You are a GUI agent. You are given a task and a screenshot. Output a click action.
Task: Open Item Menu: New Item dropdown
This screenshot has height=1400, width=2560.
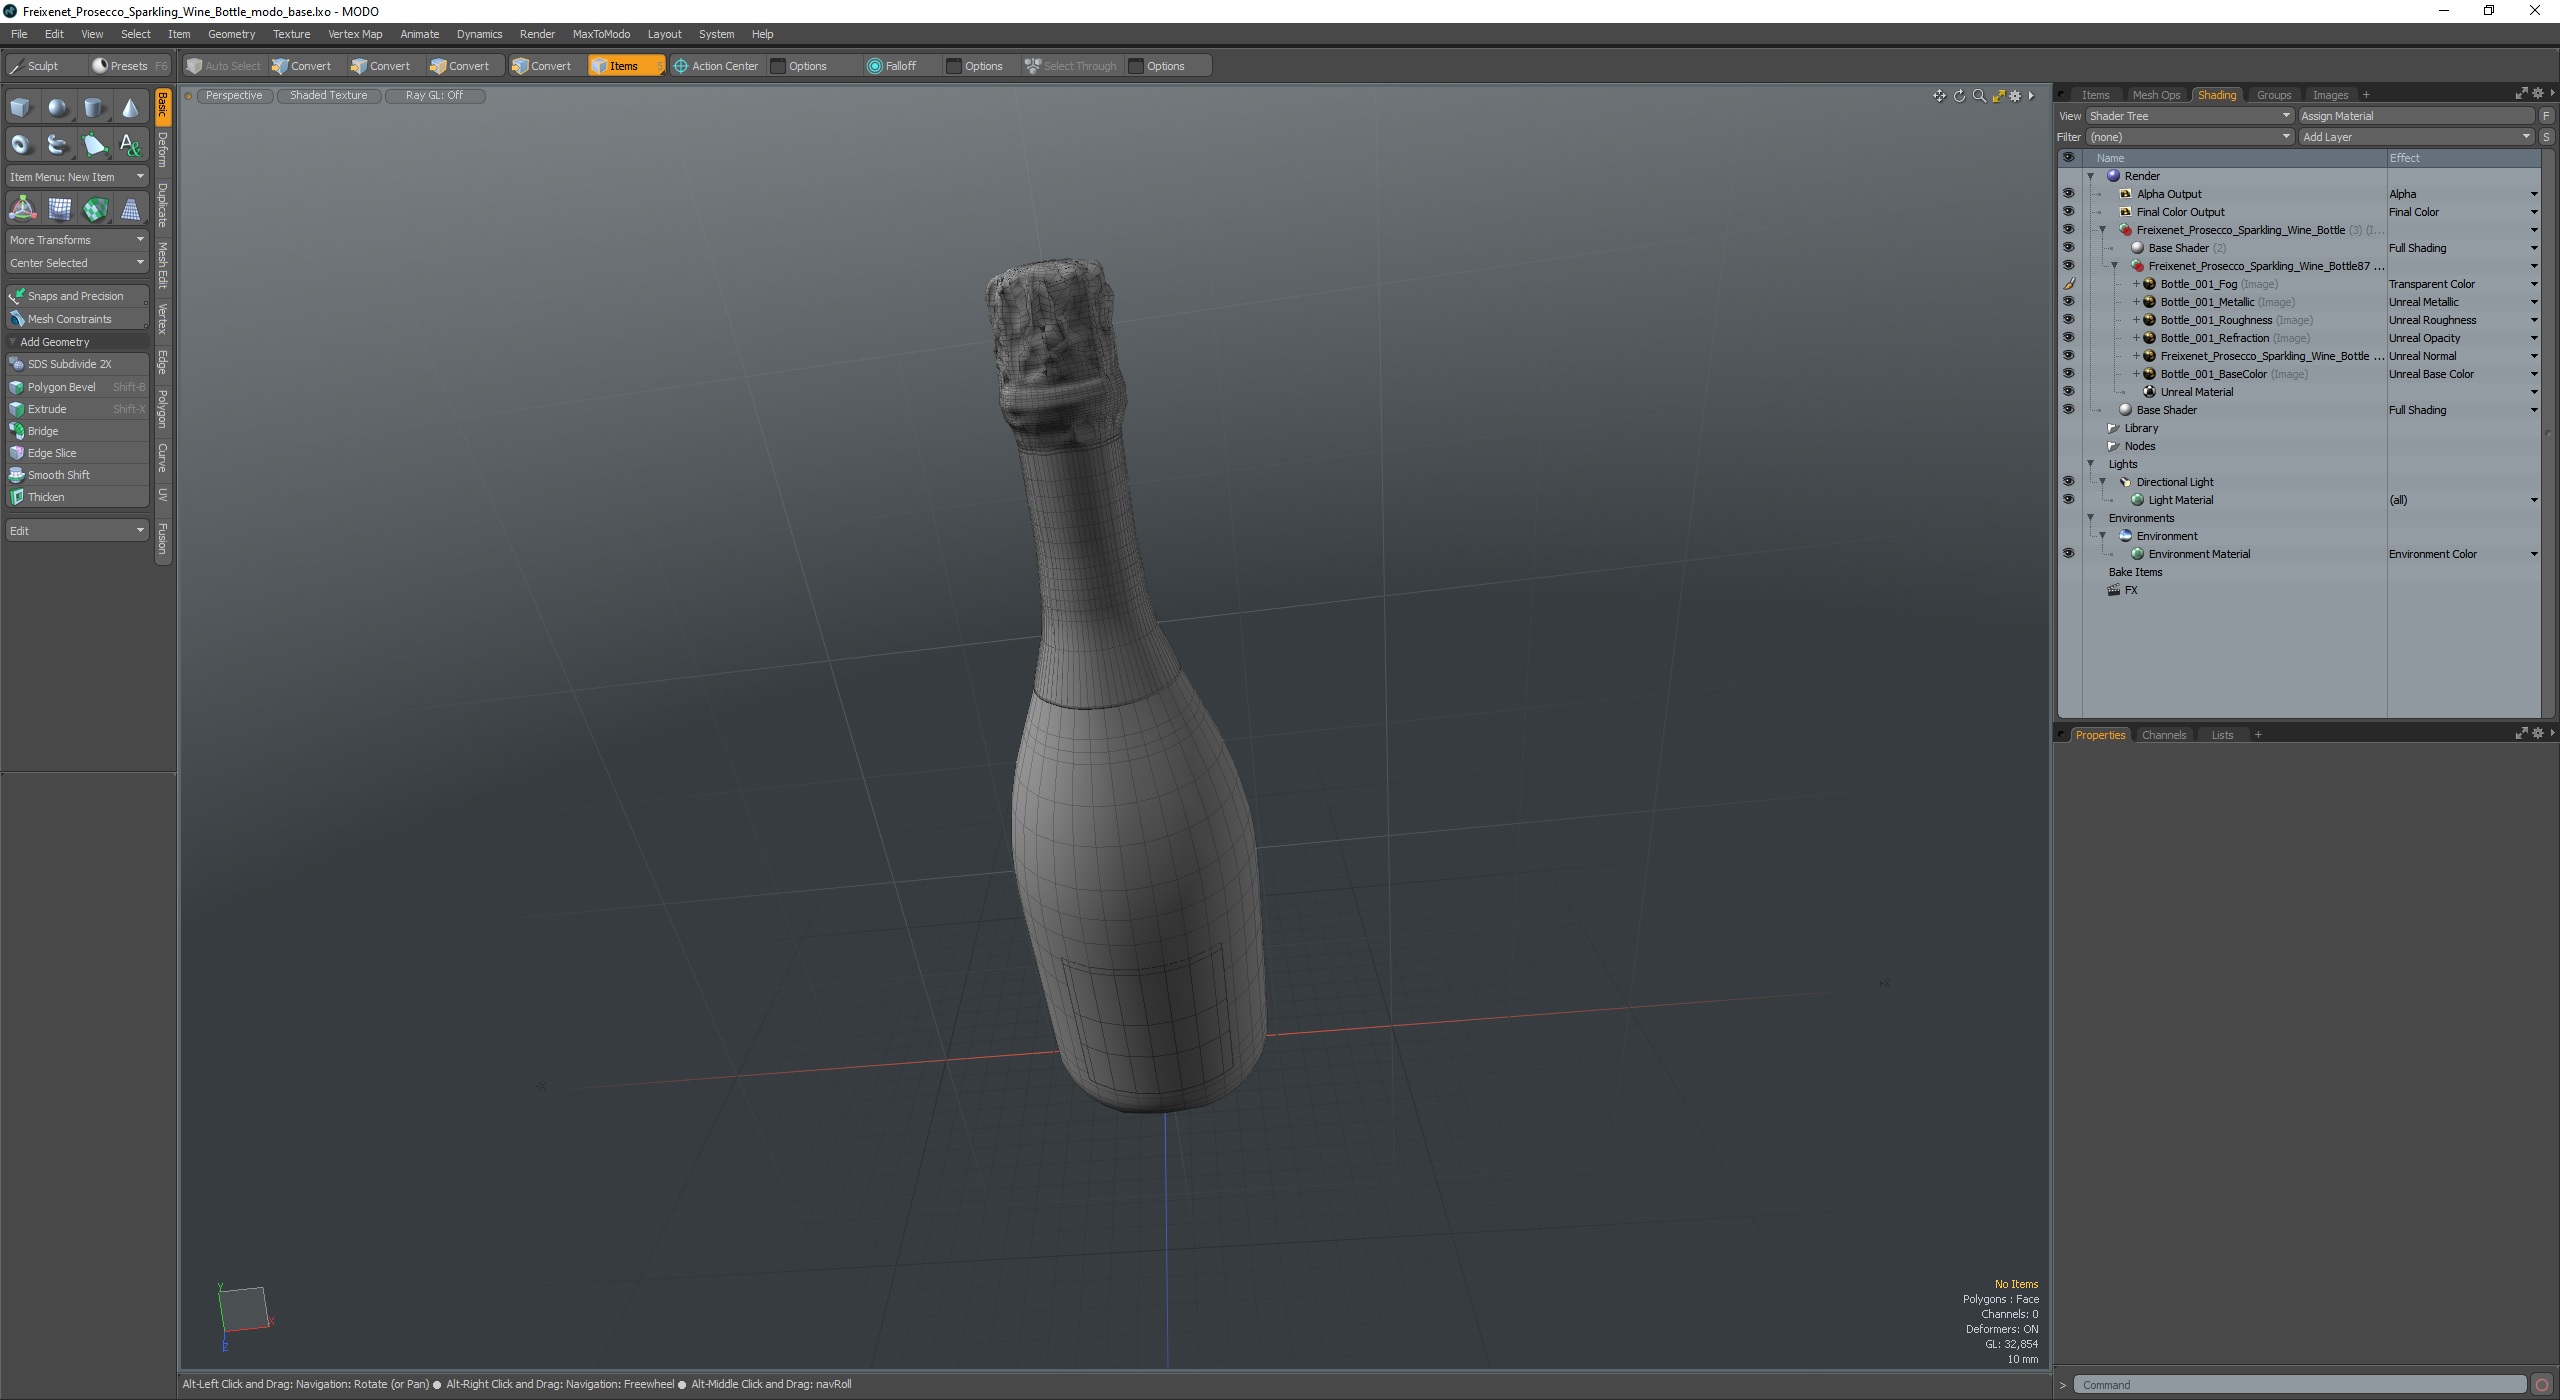pyautogui.click(x=77, y=177)
